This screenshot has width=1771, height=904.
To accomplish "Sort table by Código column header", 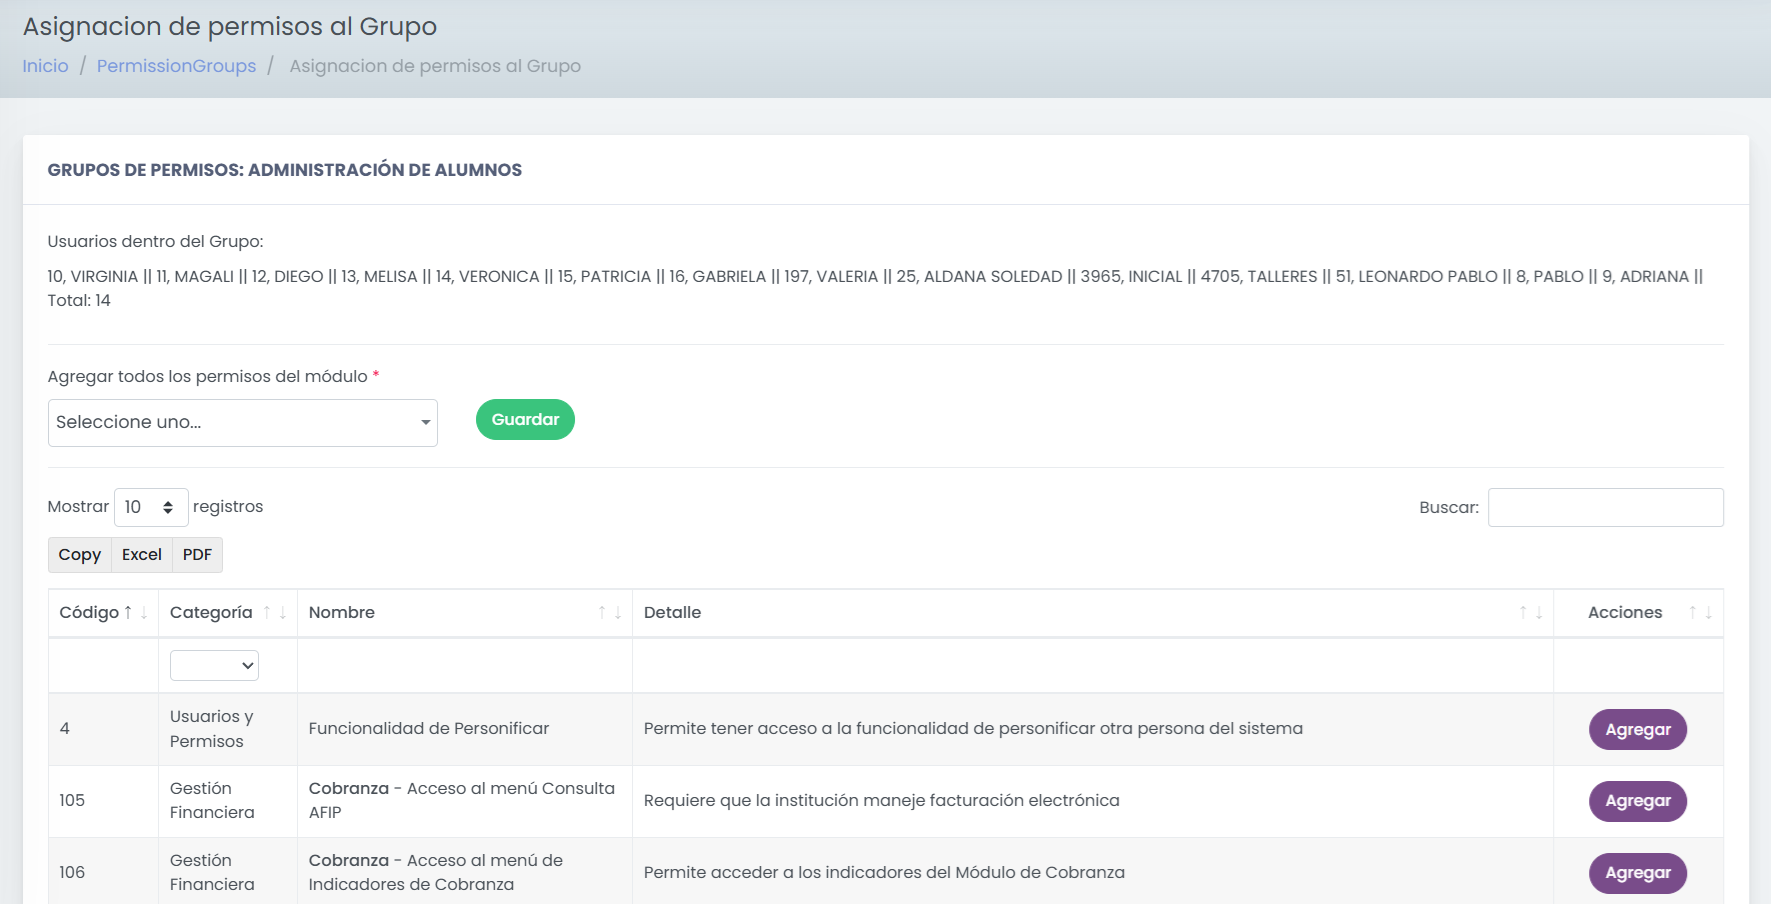I will click(x=103, y=612).
